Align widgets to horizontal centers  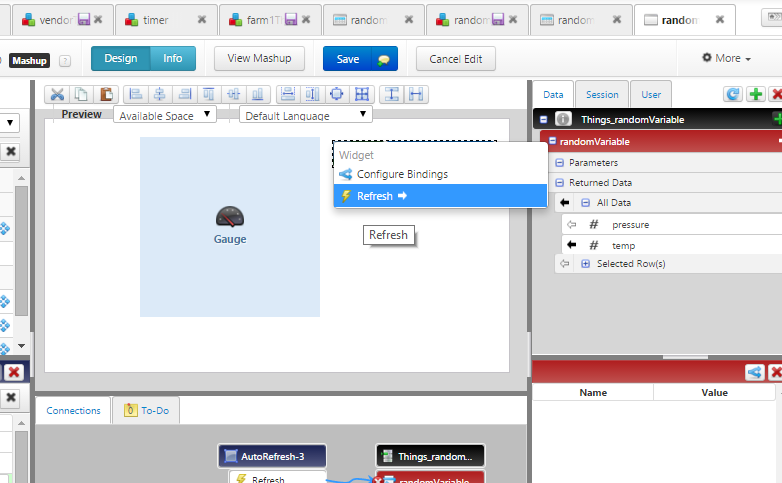(x=160, y=94)
